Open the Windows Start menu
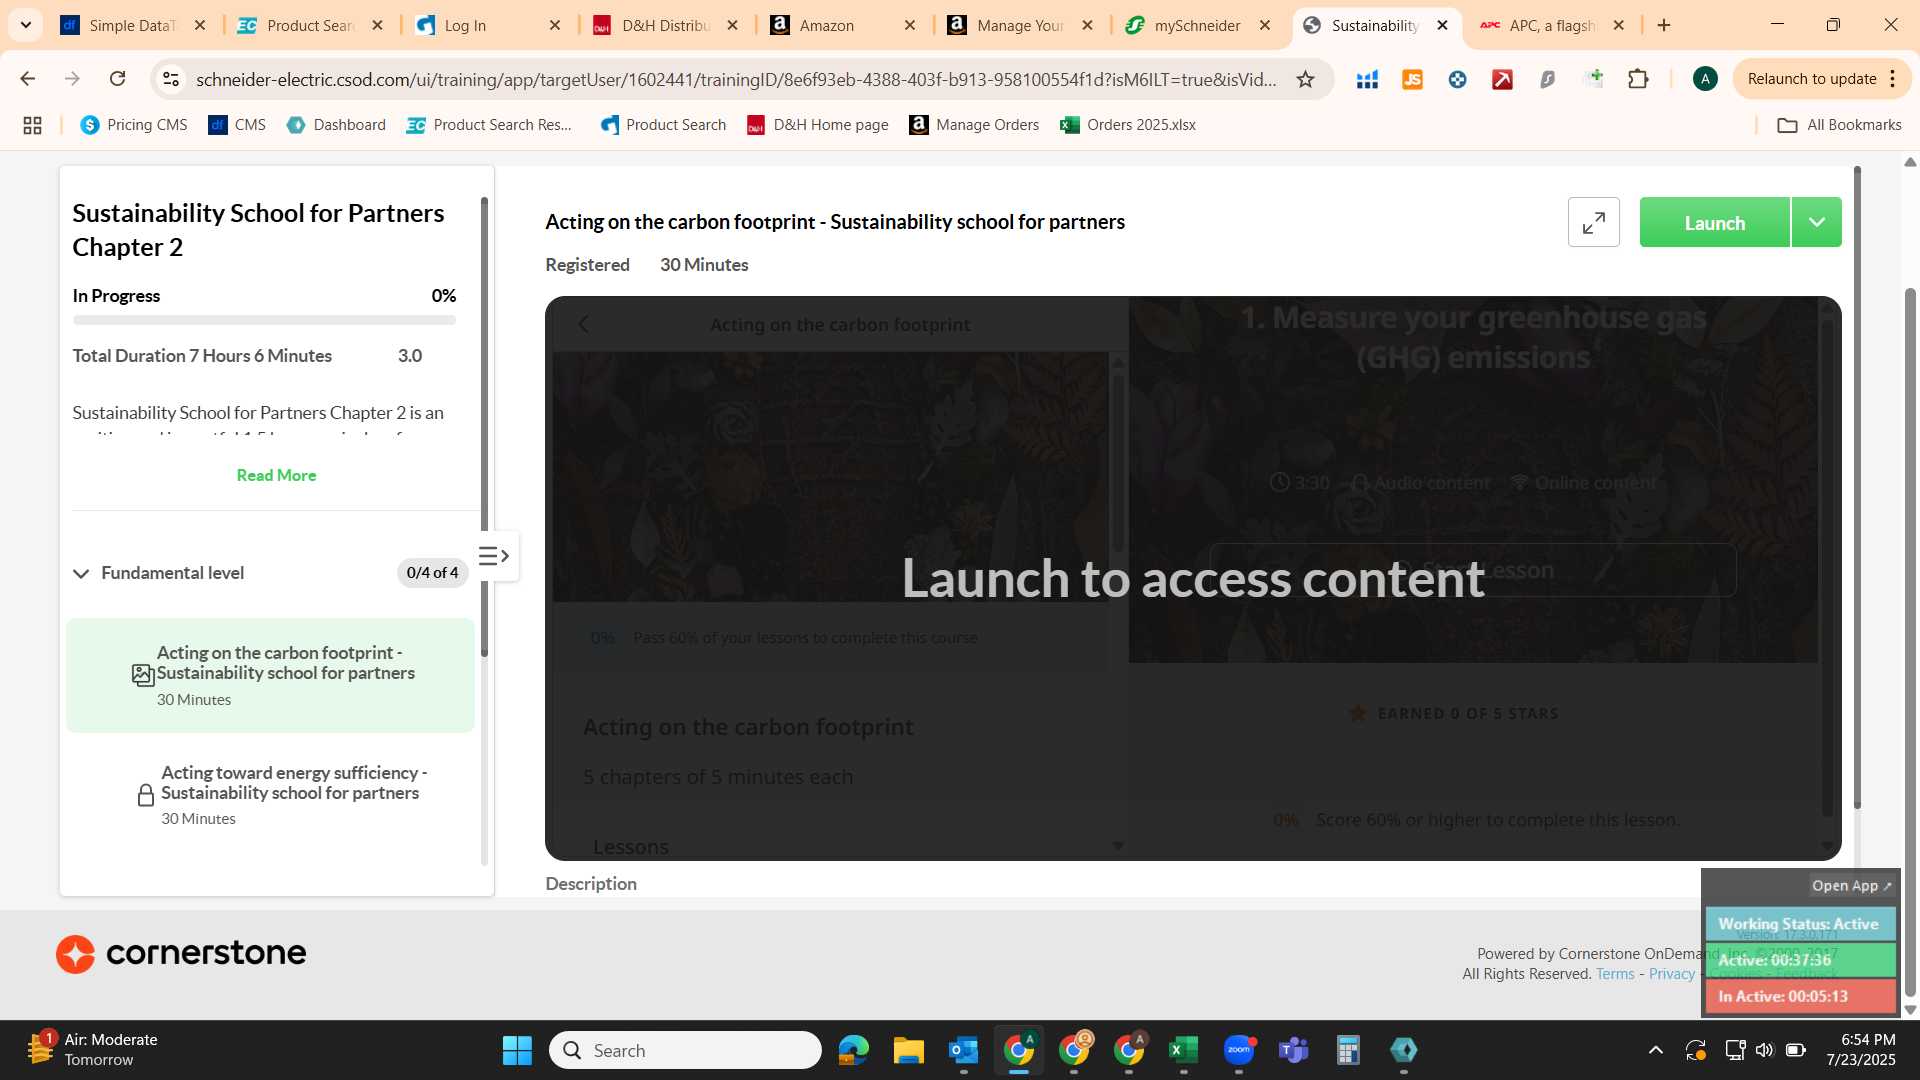 pos(517,1050)
